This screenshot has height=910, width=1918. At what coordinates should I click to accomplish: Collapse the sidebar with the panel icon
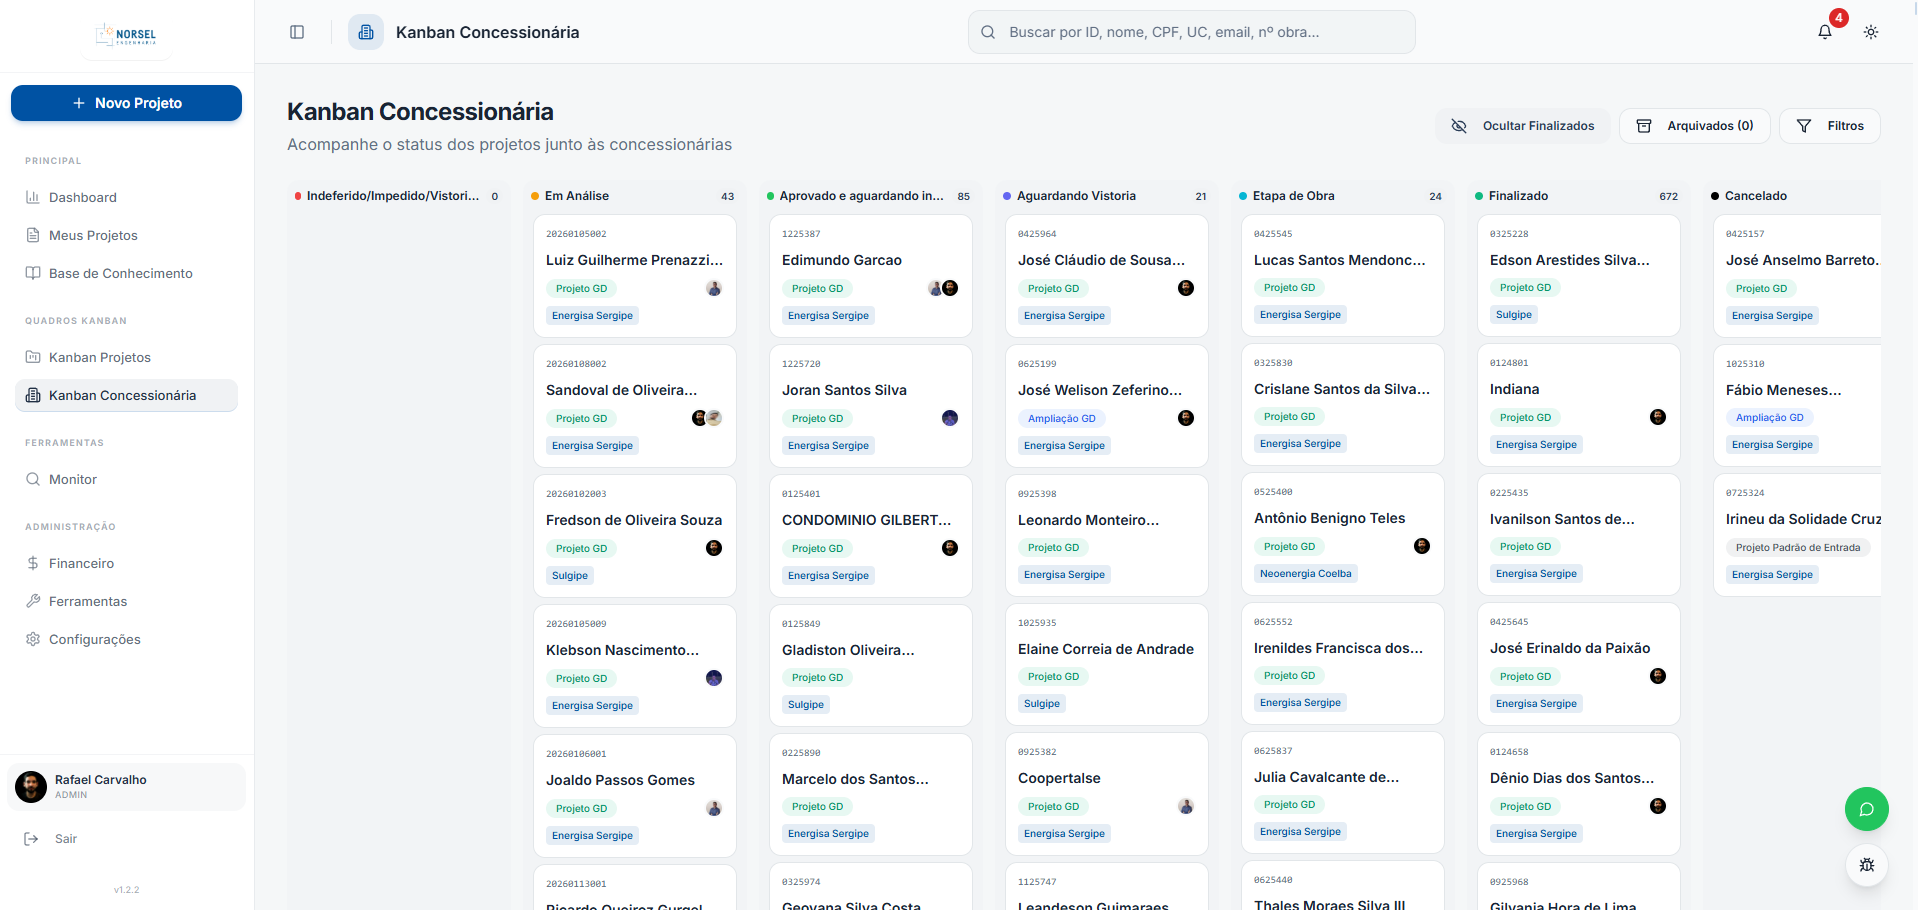click(x=296, y=31)
